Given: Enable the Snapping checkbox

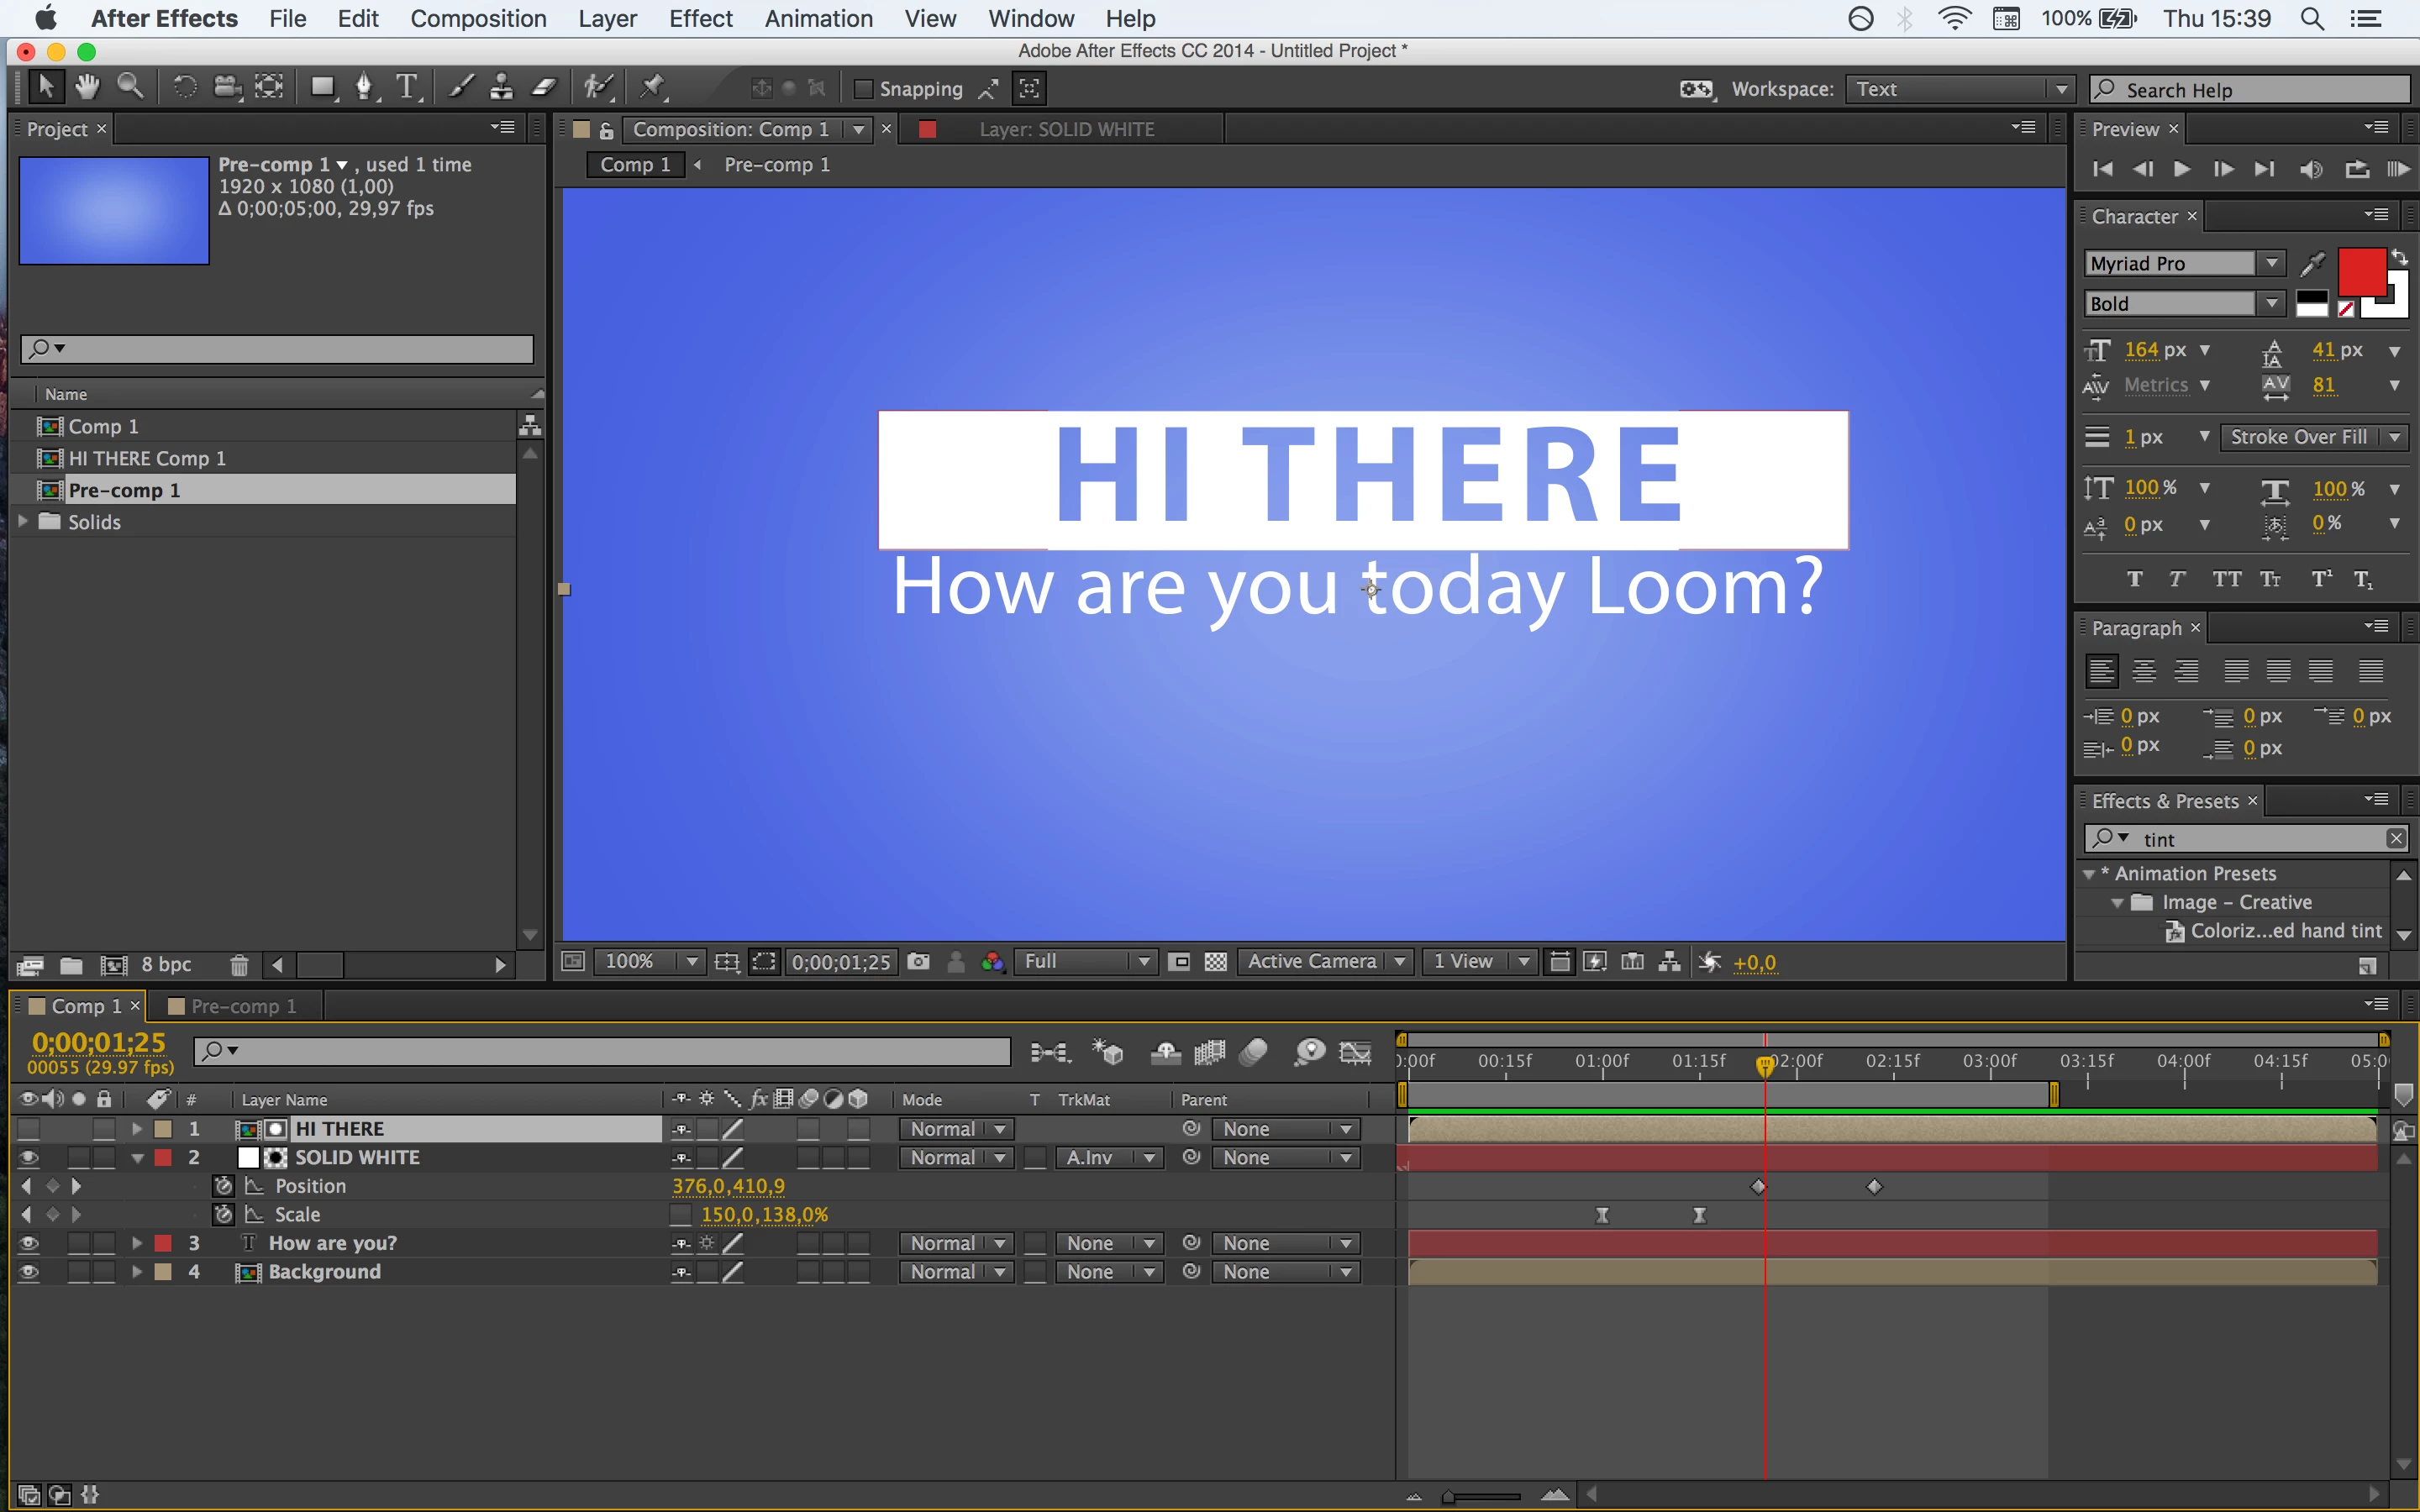Looking at the screenshot, I should 864,89.
